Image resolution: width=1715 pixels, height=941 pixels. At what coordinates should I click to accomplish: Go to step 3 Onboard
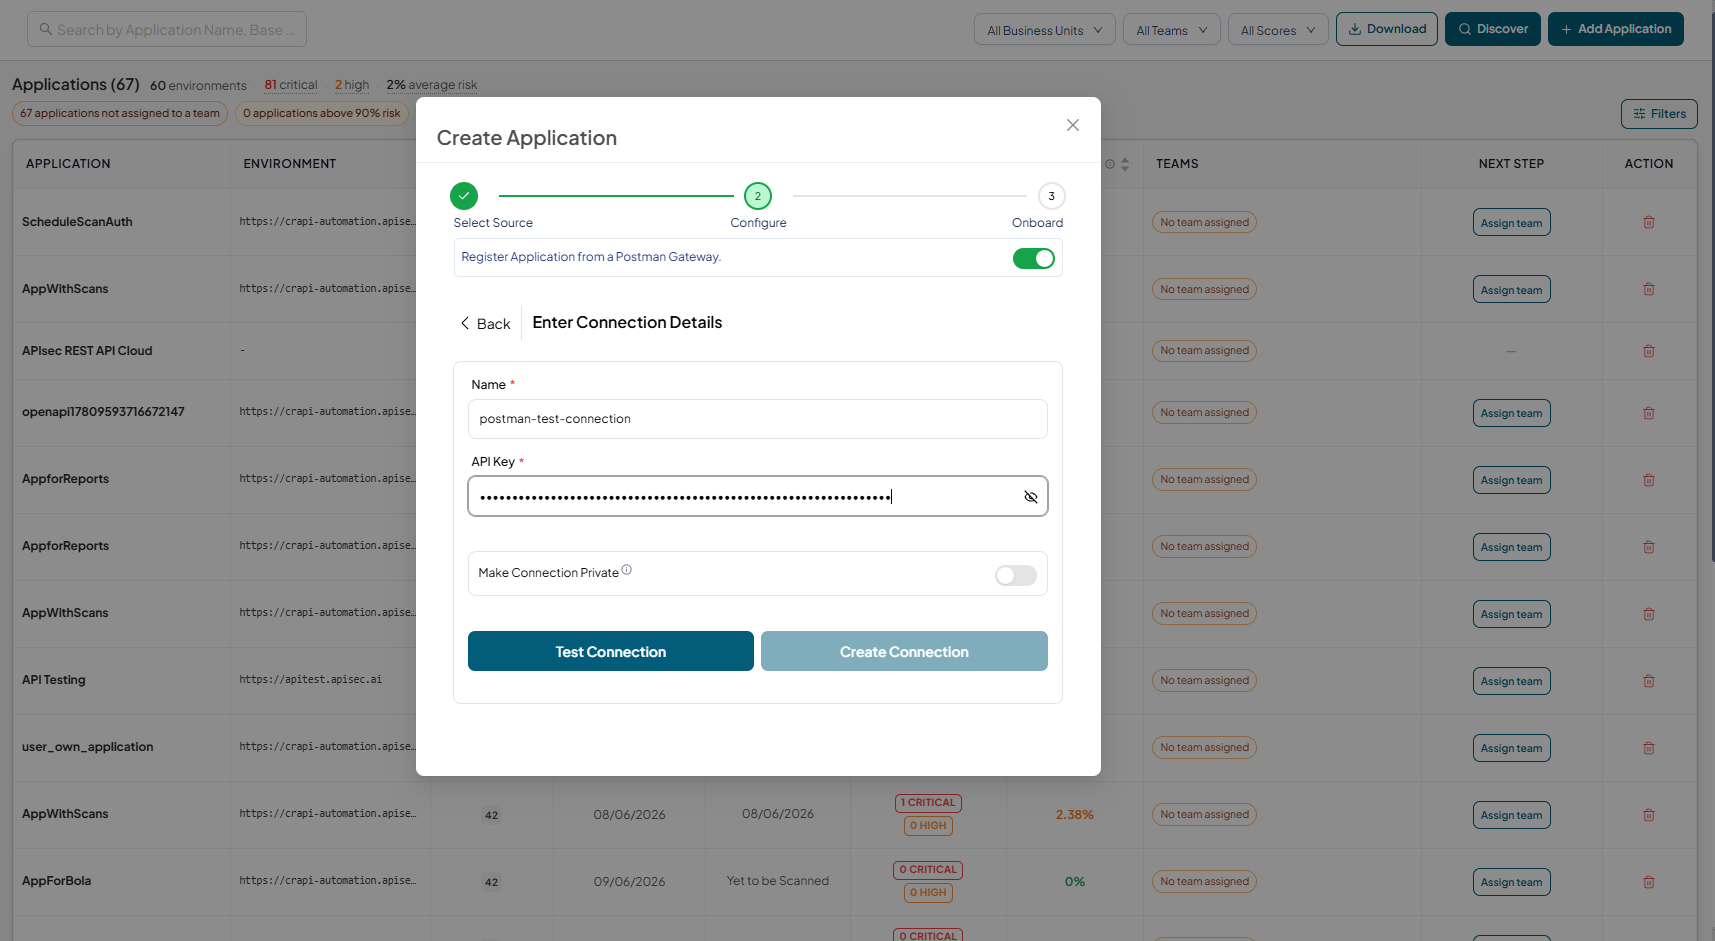[1051, 196]
